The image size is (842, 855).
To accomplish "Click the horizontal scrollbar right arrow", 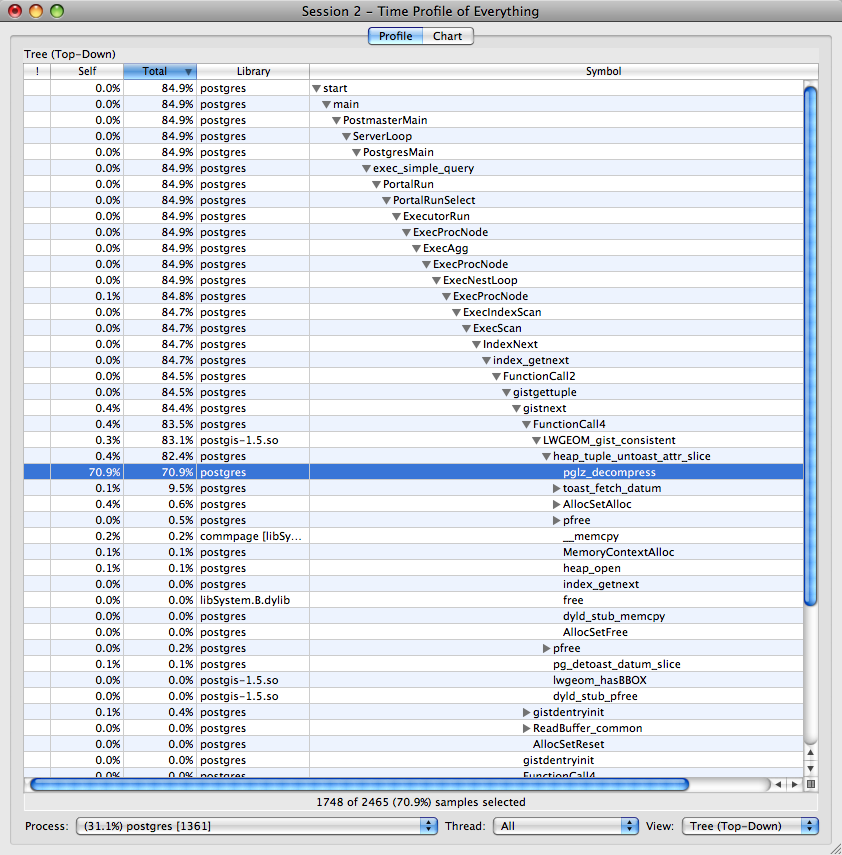I will (x=795, y=784).
